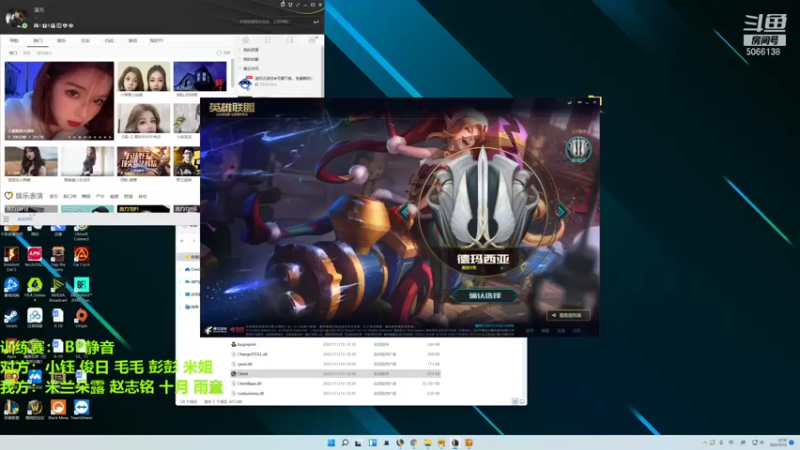Click the File Explorer back arrow
800x450 pixels.
[x=182, y=241]
